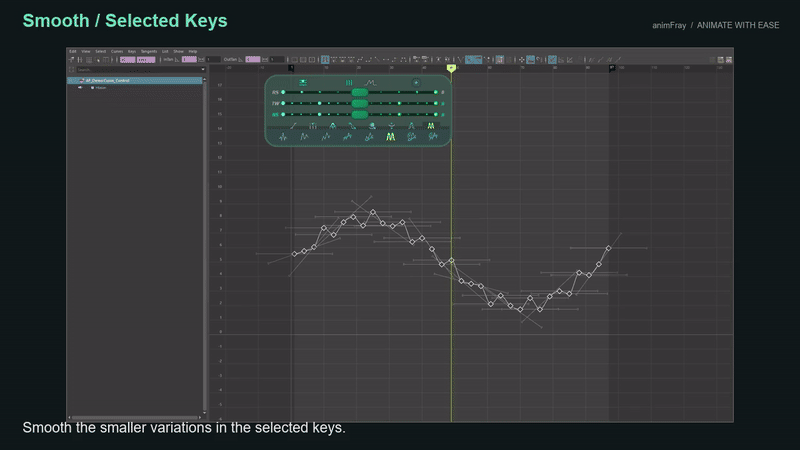Image resolution: width=800 pixels, height=450 pixels.
Task: Click the TW slider handle
Action: pos(360,104)
